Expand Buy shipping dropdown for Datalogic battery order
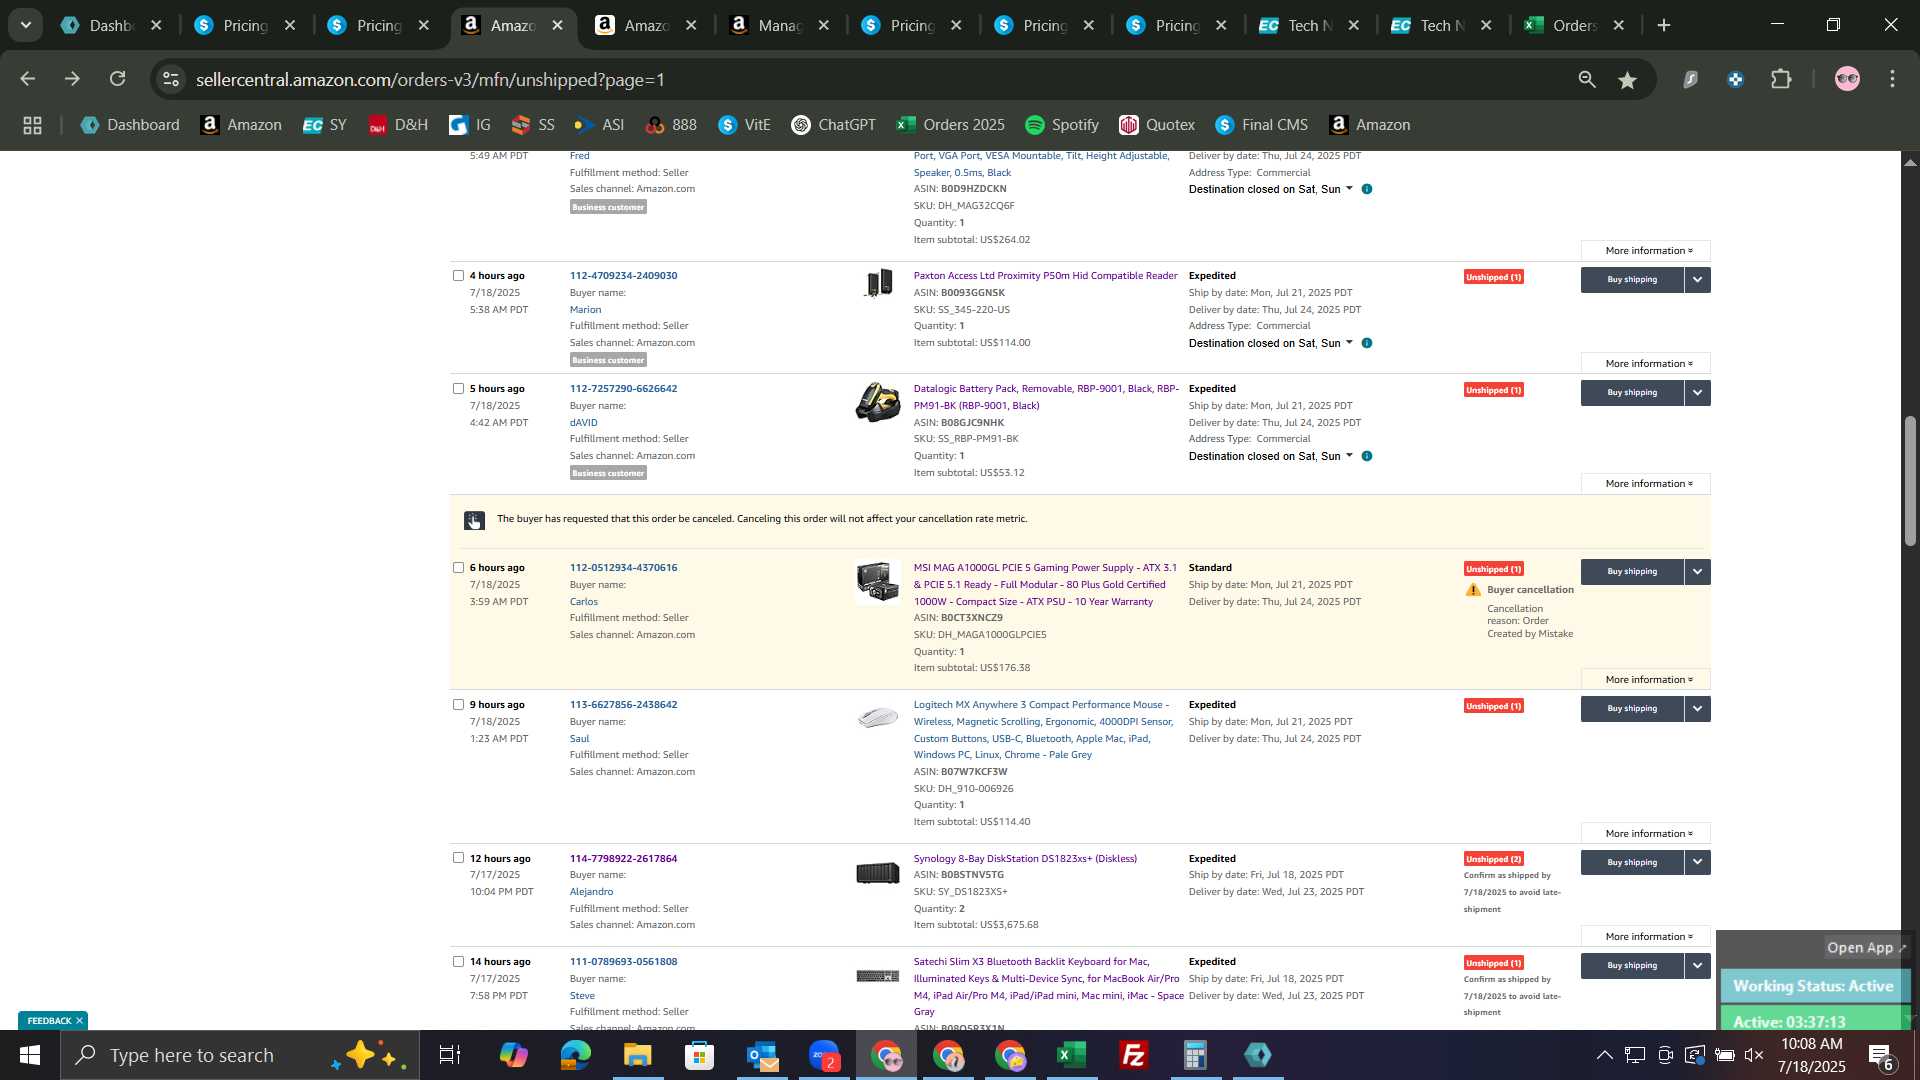 [x=1698, y=393]
